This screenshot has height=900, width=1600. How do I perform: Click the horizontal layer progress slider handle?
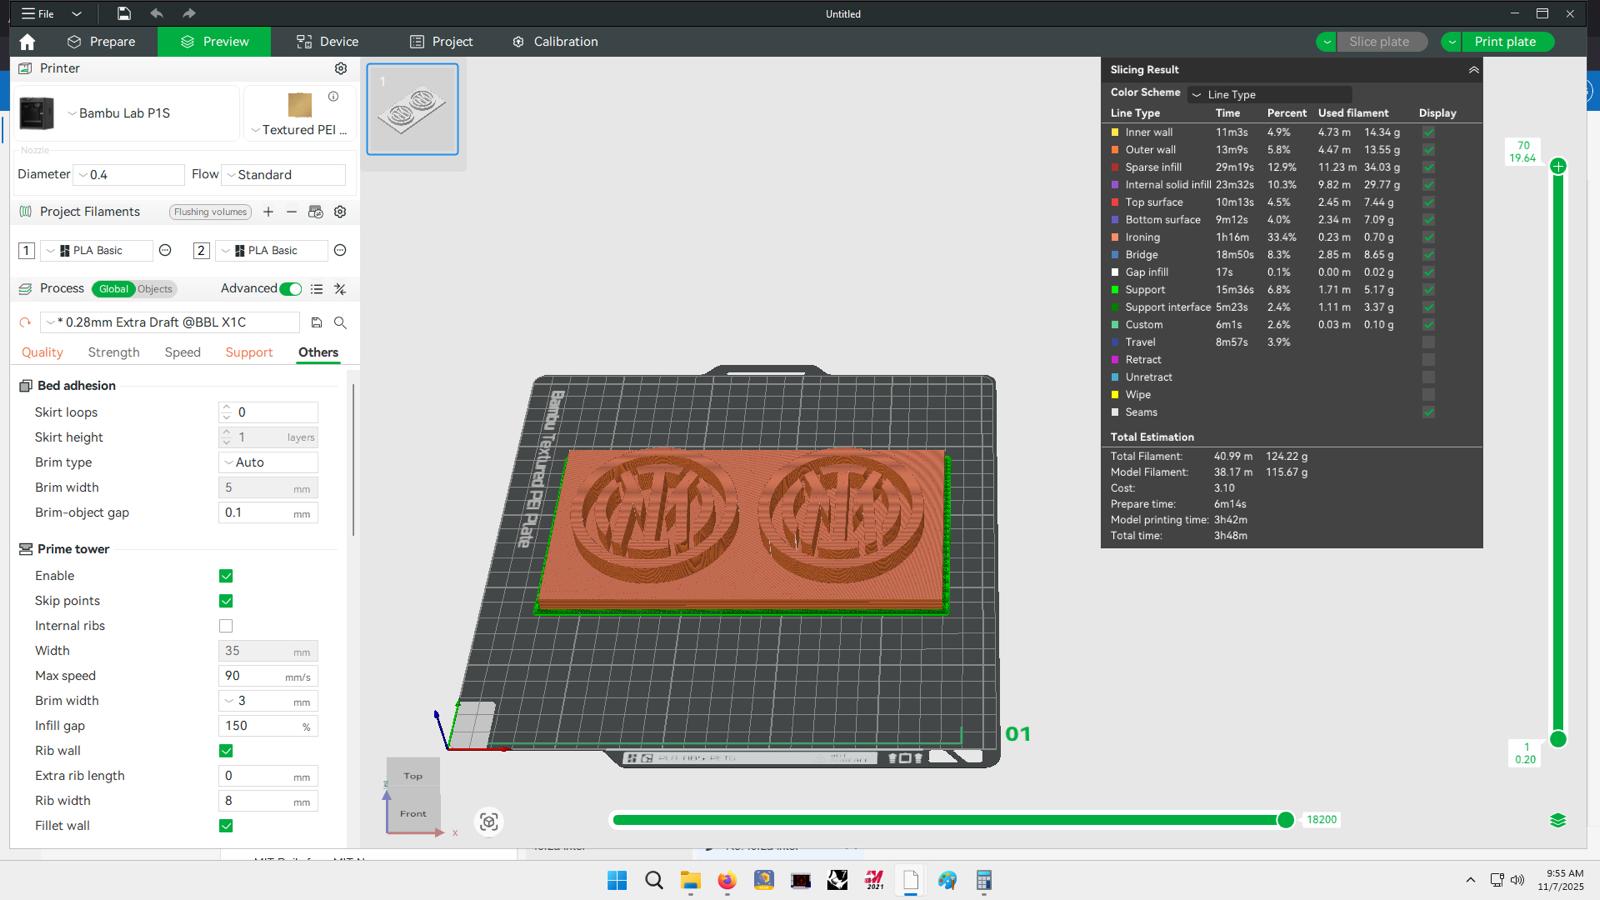tap(1285, 820)
